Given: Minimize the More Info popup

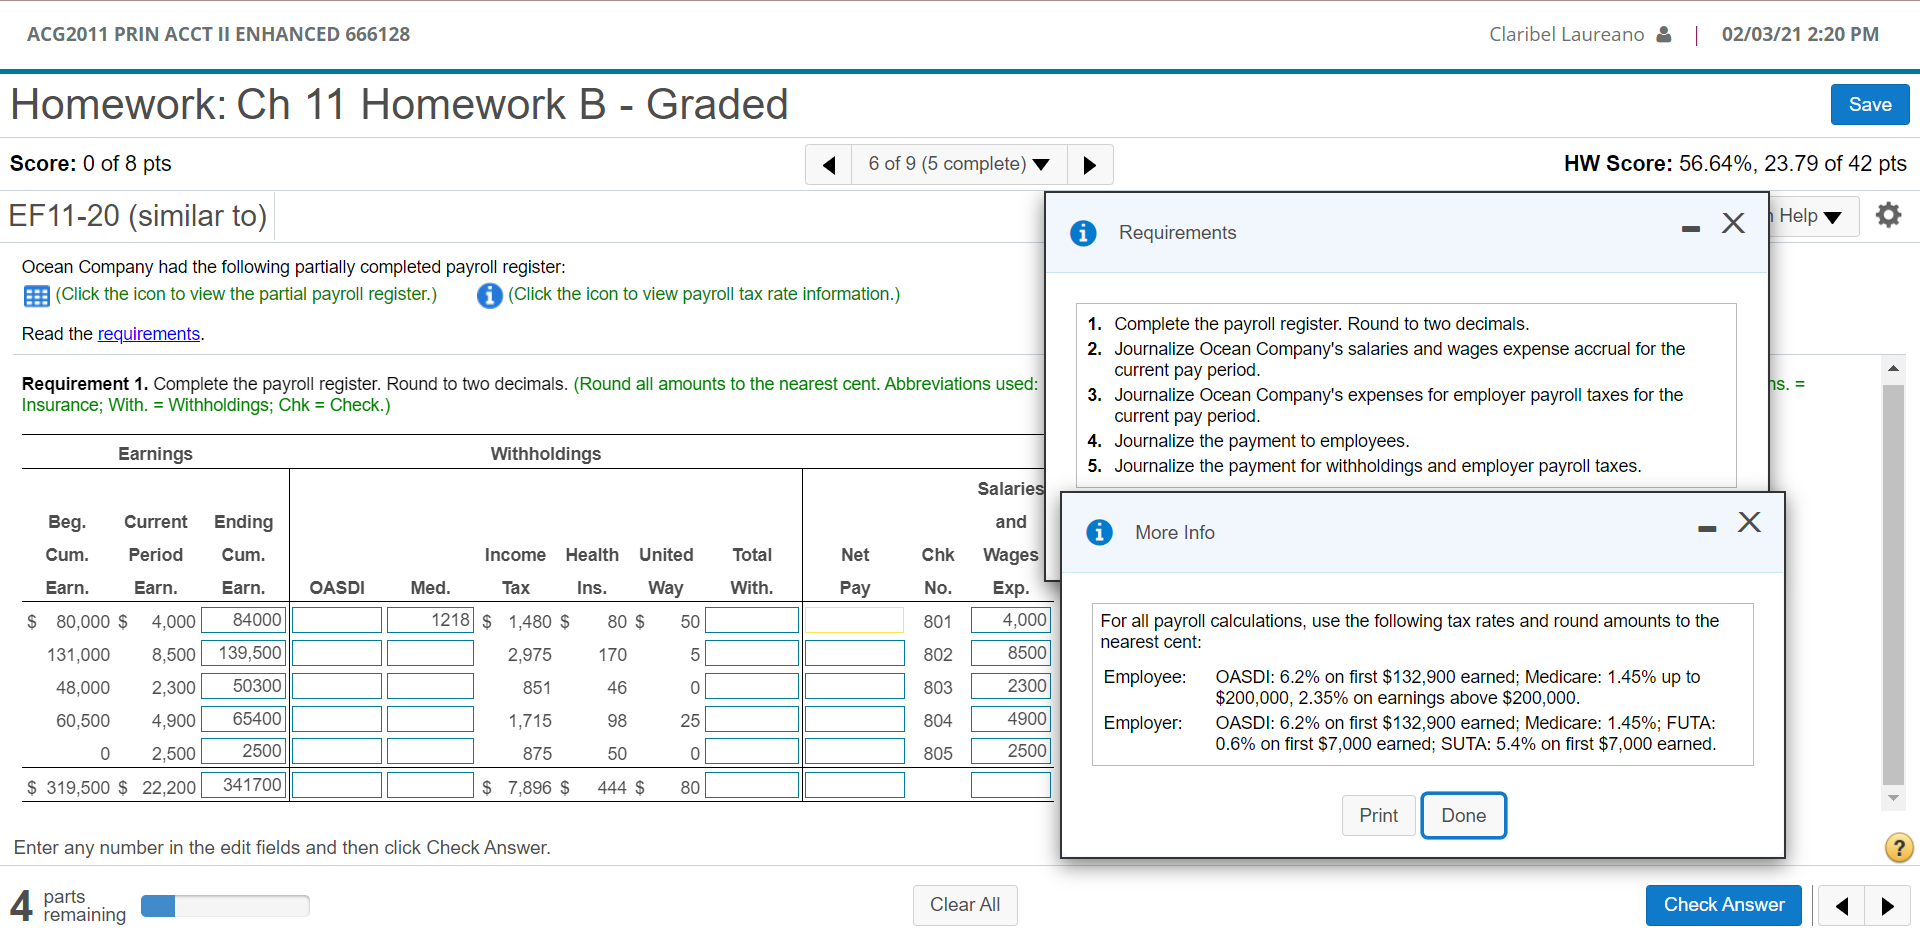Looking at the screenshot, I should click(x=1707, y=529).
